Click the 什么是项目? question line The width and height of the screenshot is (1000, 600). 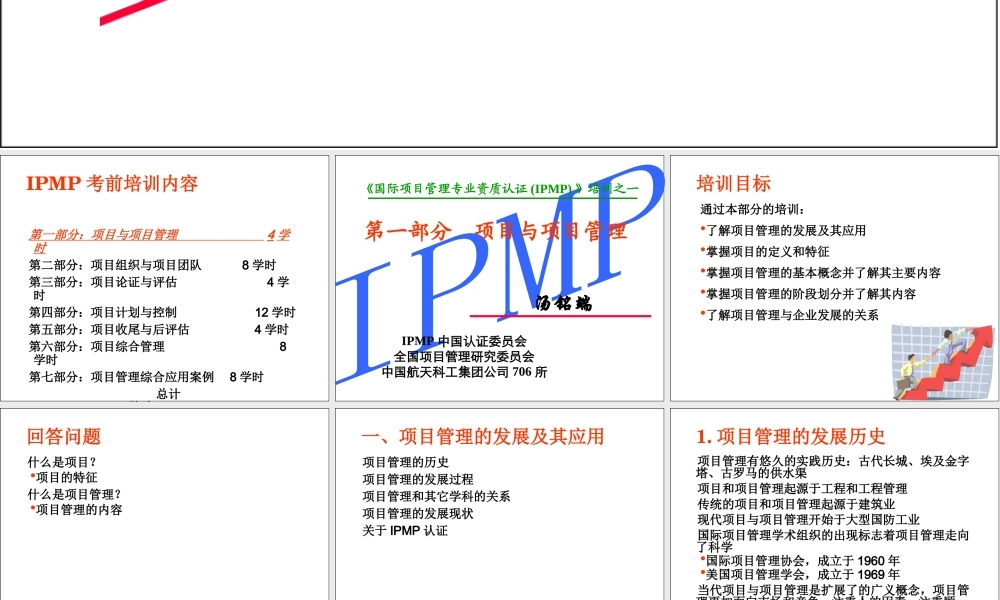[62, 462]
